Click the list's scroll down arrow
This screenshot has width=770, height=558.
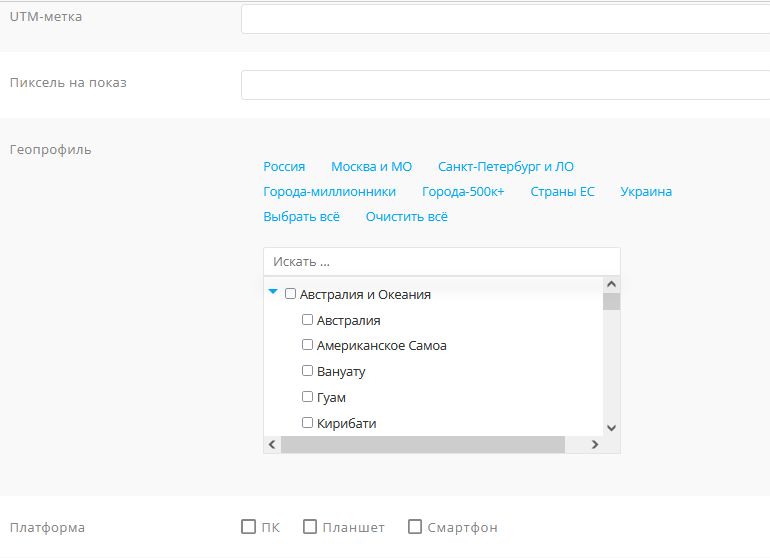point(612,427)
